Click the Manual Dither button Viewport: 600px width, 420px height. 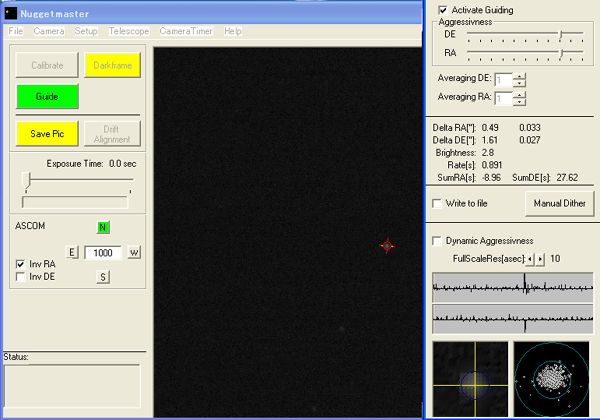pyautogui.click(x=560, y=204)
